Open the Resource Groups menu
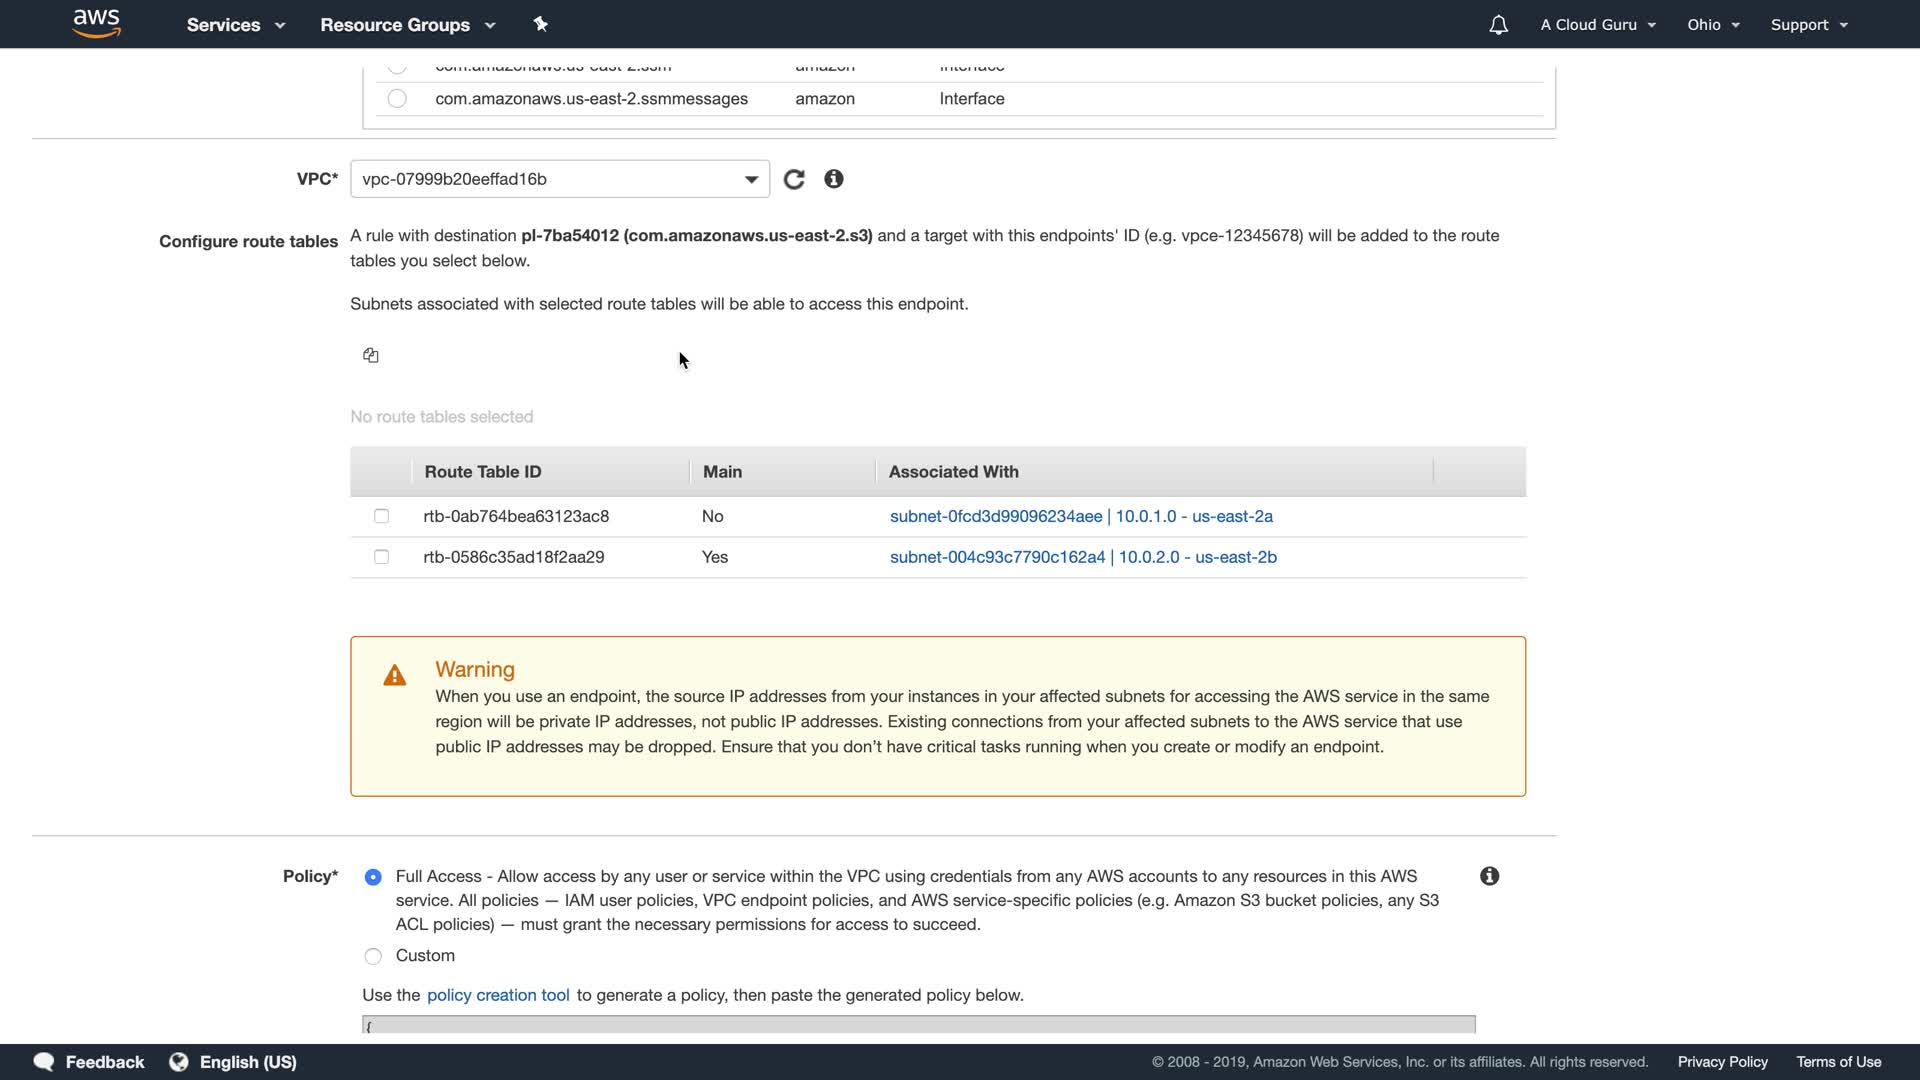The height and width of the screenshot is (1080, 1920). click(x=407, y=25)
